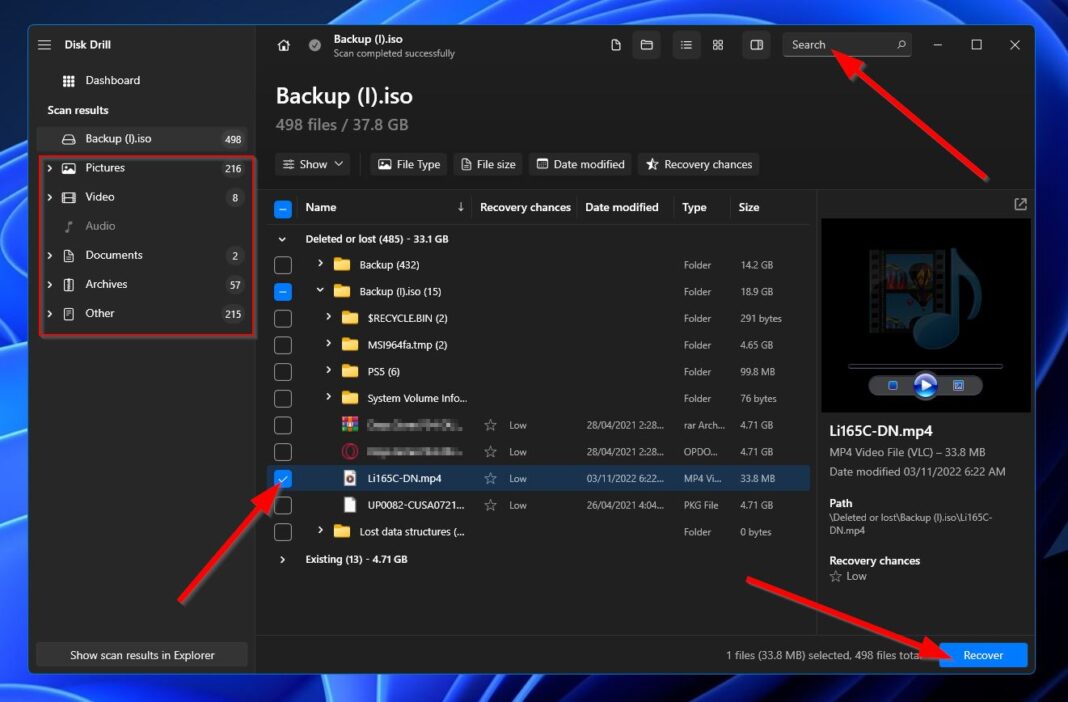The height and width of the screenshot is (702, 1068).
Task: Click the star icon in Li165C-DN.mp4 row
Action: coord(490,479)
